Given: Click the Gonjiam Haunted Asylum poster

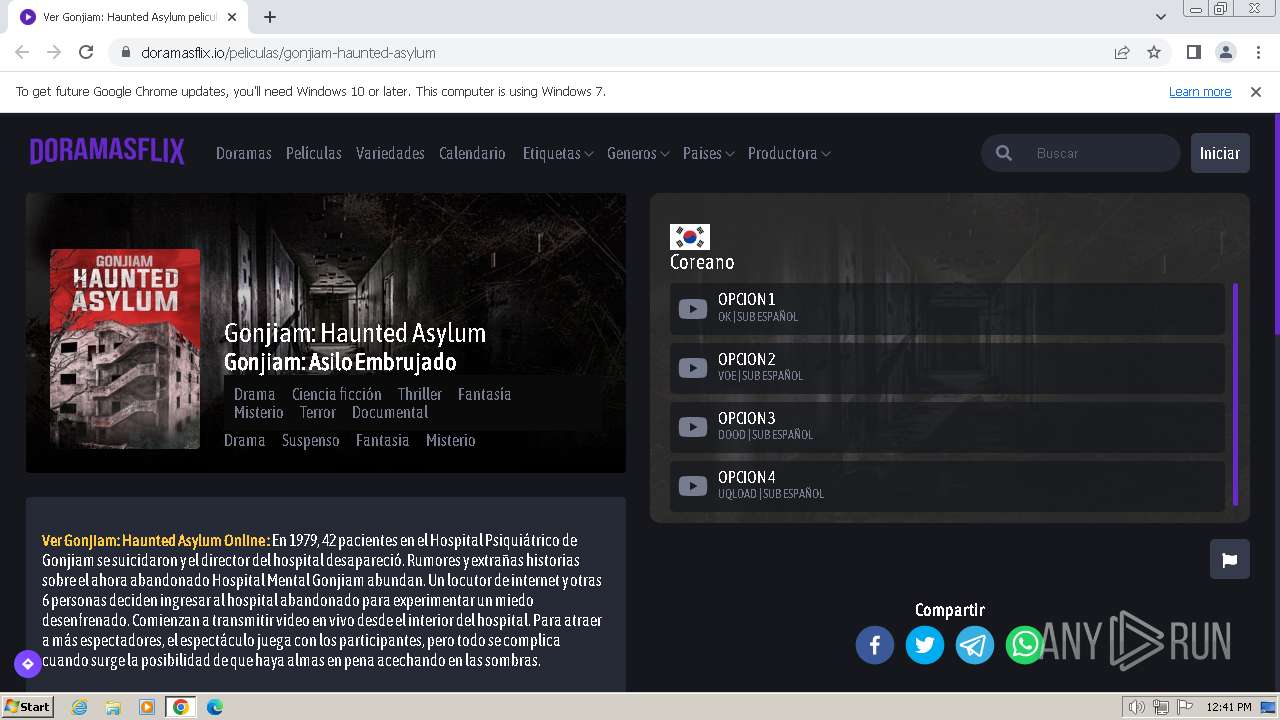Looking at the screenshot, I should coord(125,348).
